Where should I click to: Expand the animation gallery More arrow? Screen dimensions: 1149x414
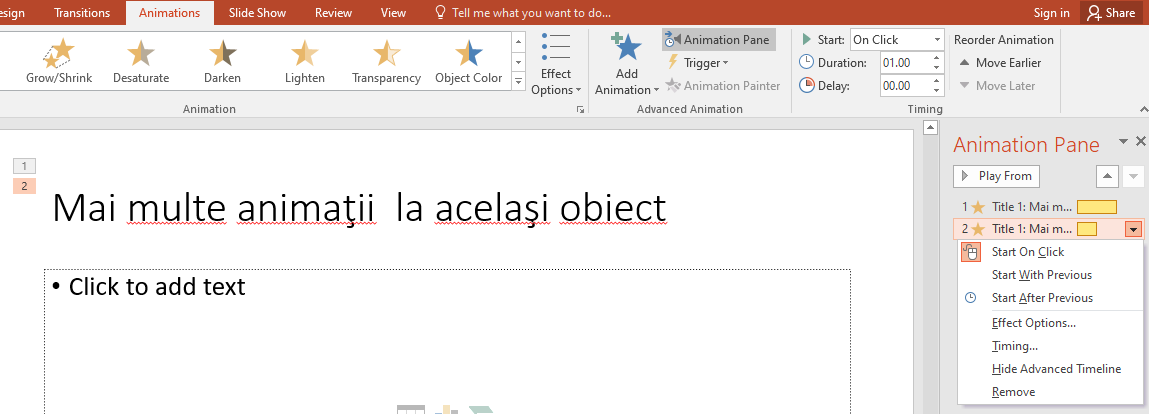518,80
